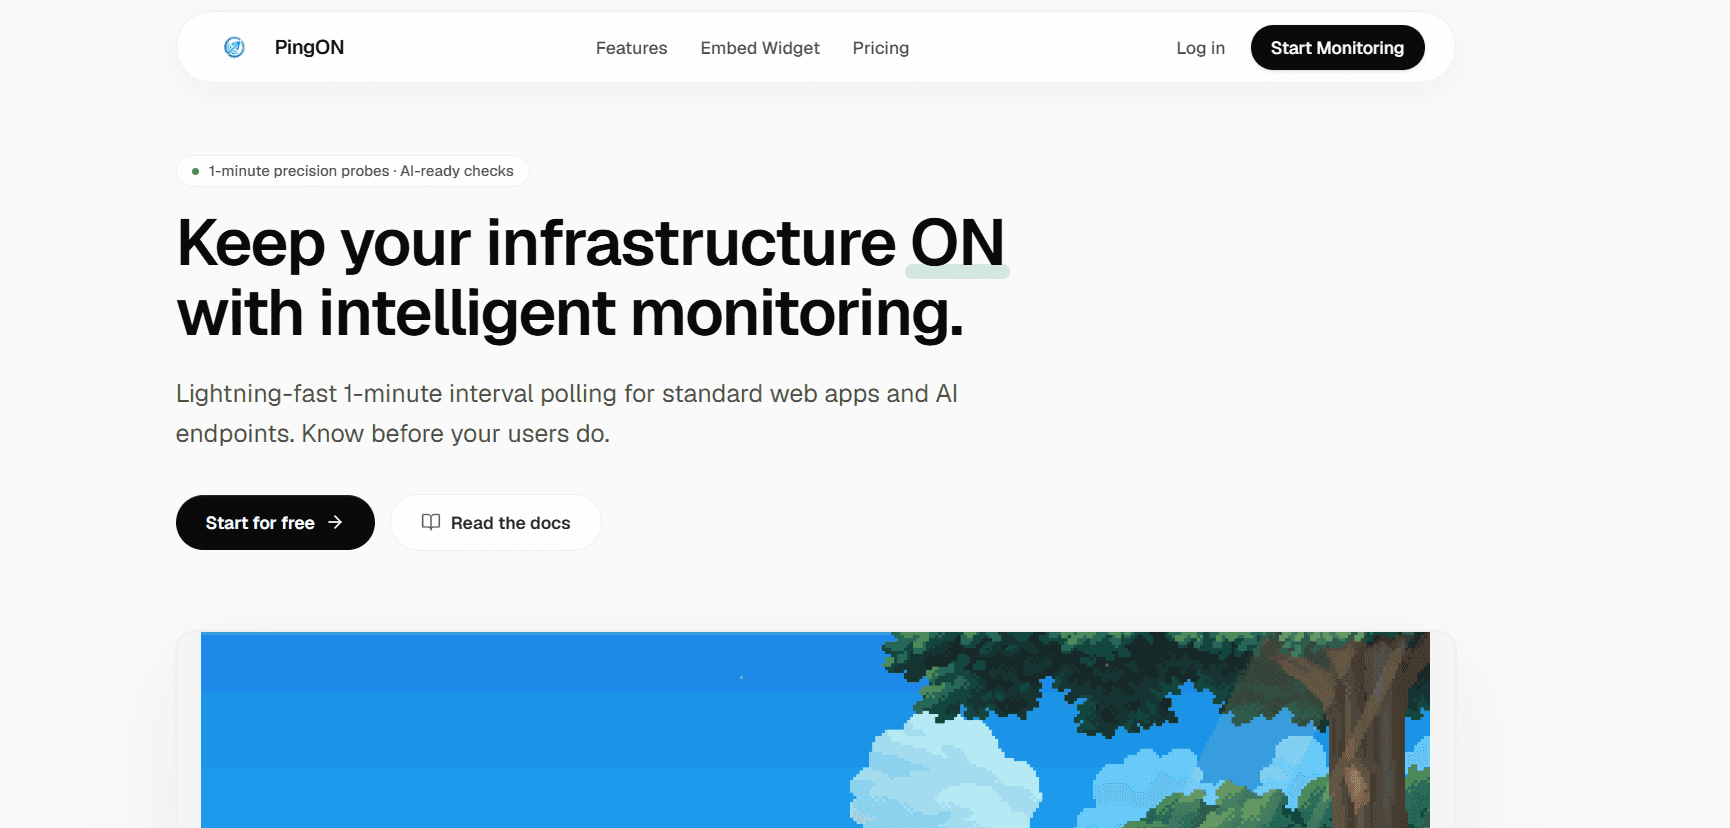Viewport: 1730px width, 828px height.
Task: Click the green status dot in badge
Action: (196, 171)
